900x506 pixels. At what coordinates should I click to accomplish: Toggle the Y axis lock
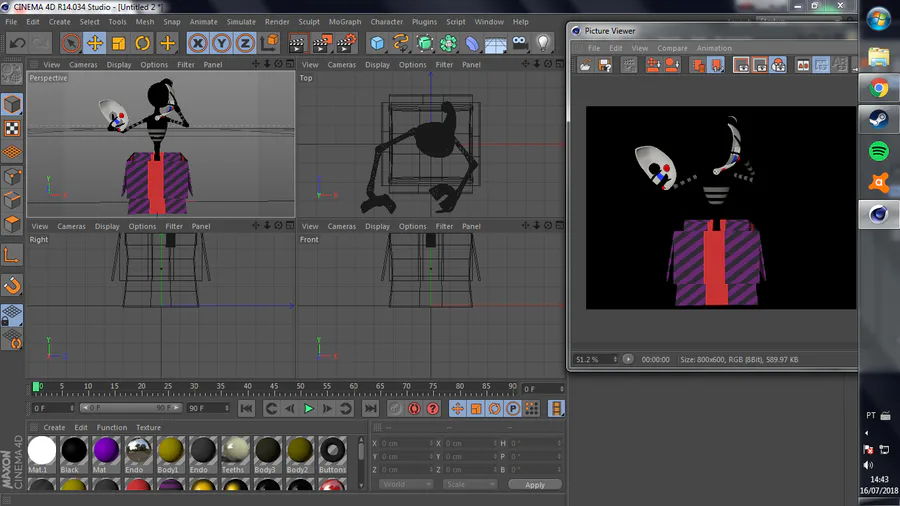(x=222, y=43)
